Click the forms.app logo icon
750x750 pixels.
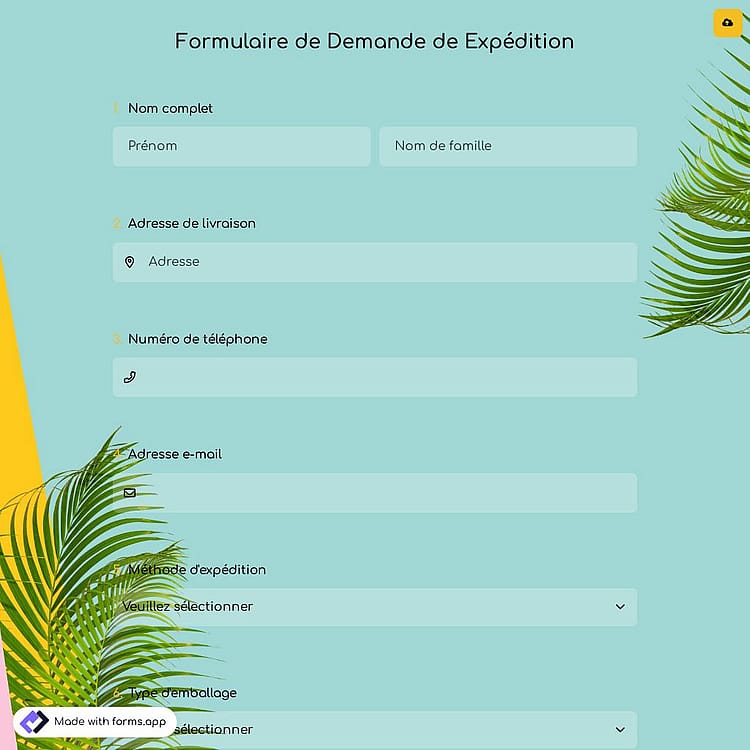33,722
